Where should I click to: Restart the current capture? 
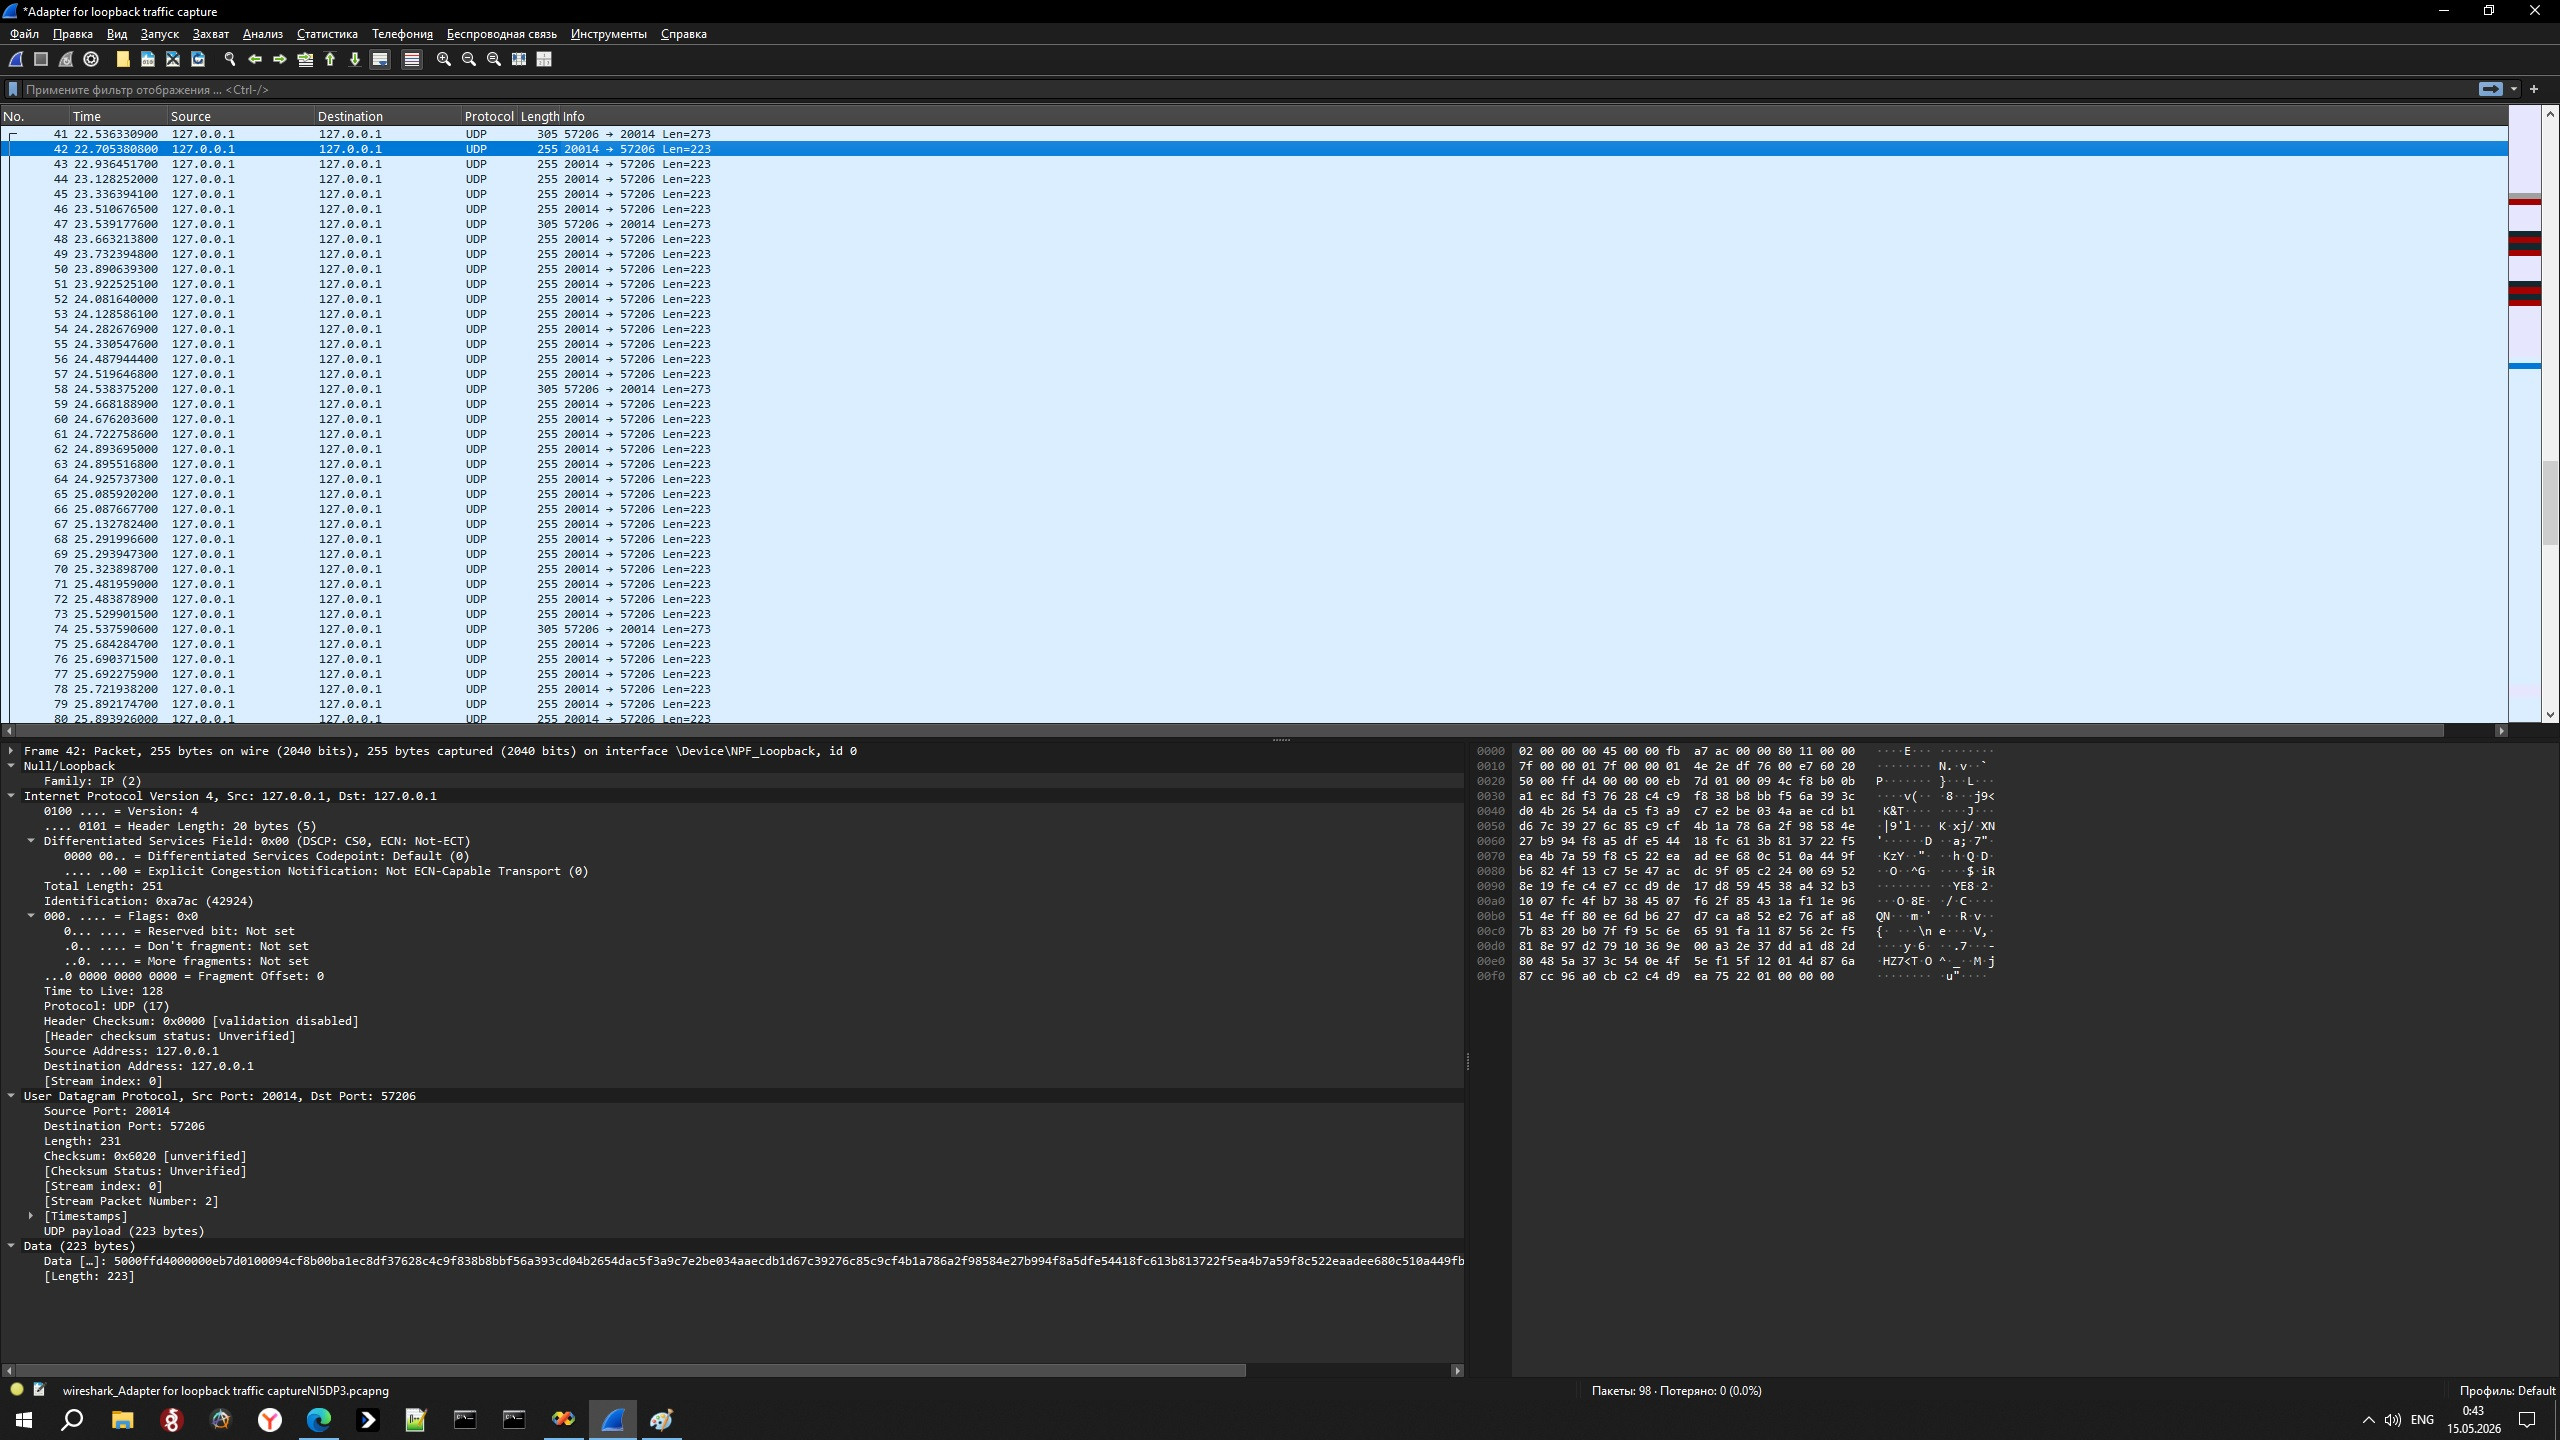66,59
